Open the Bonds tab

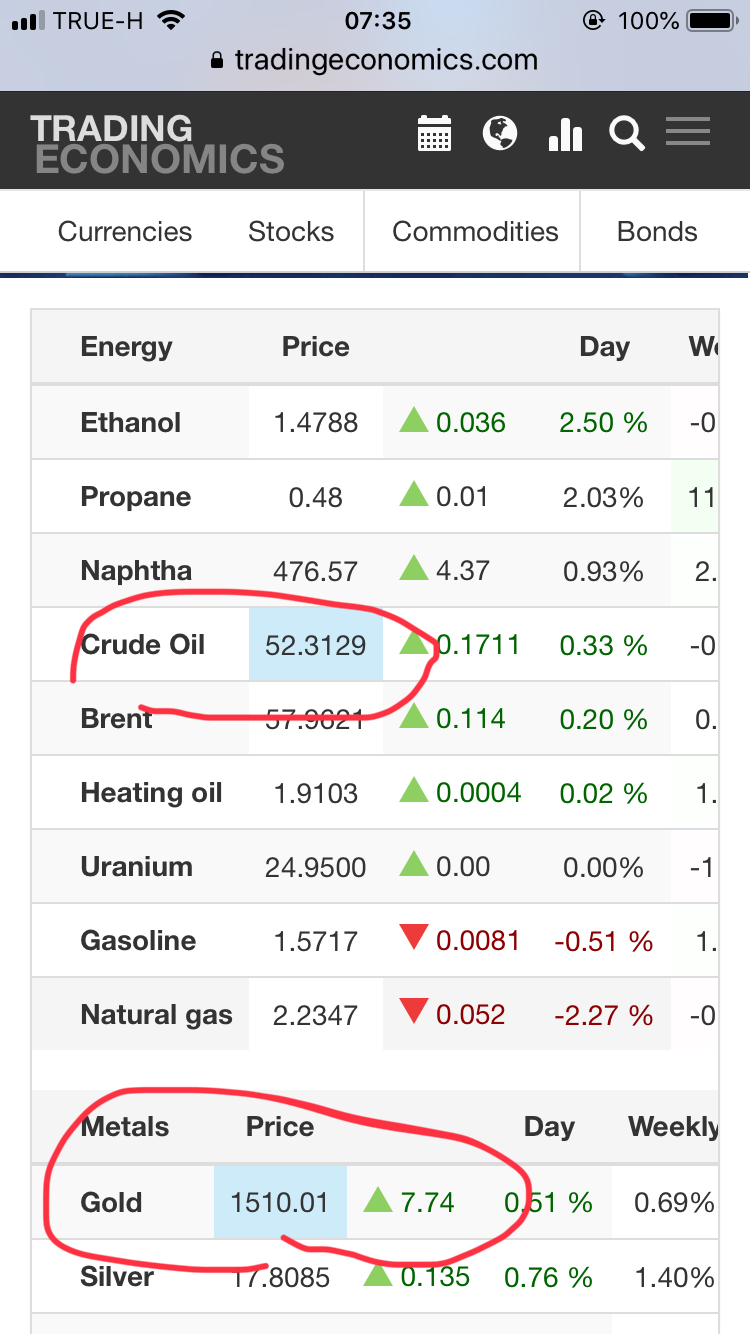657,232
